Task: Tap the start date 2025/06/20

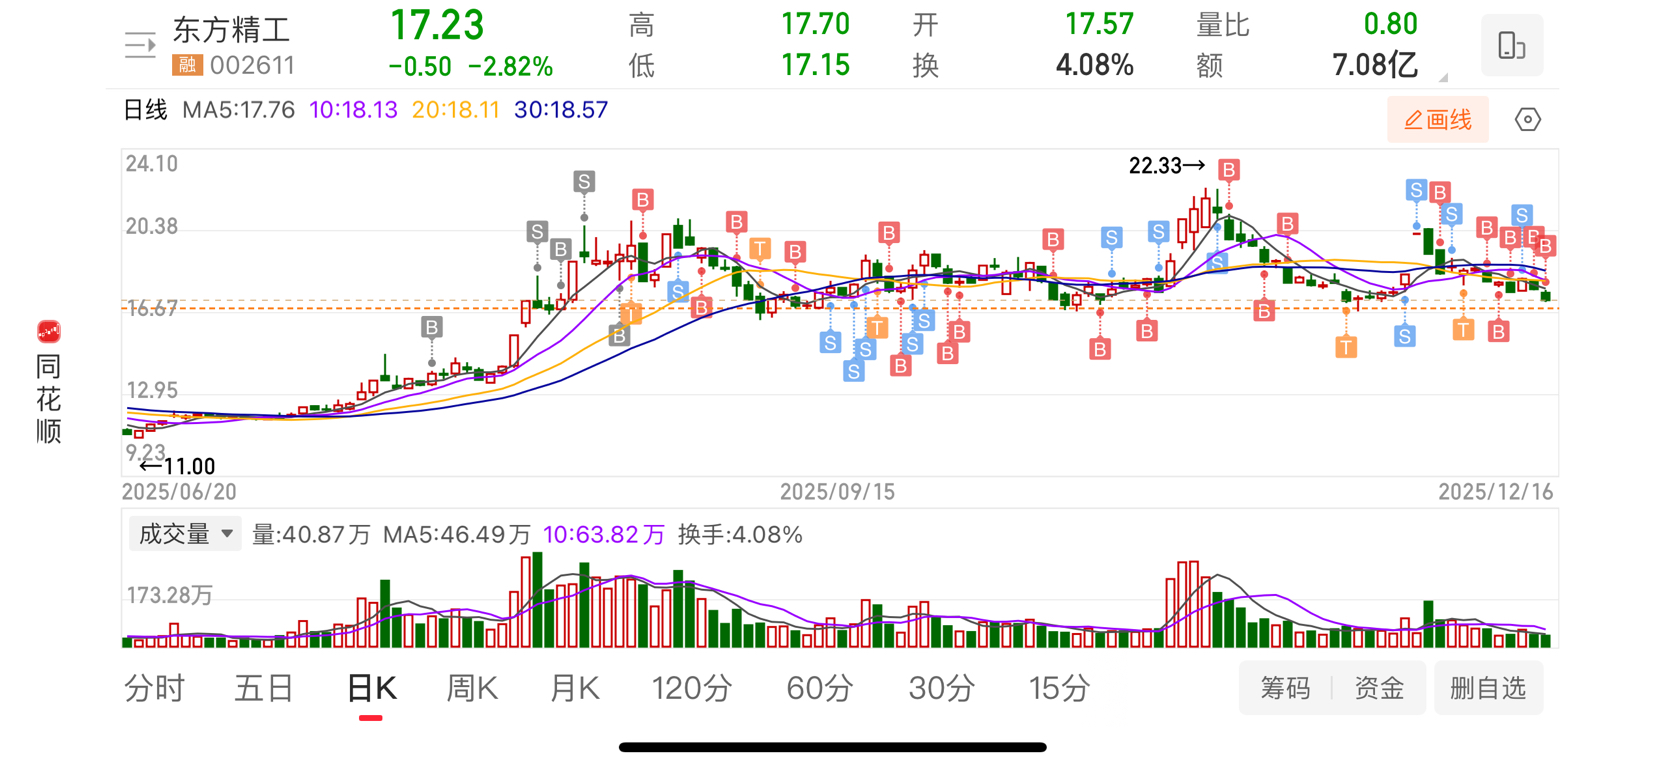Action: coord(179,492)
